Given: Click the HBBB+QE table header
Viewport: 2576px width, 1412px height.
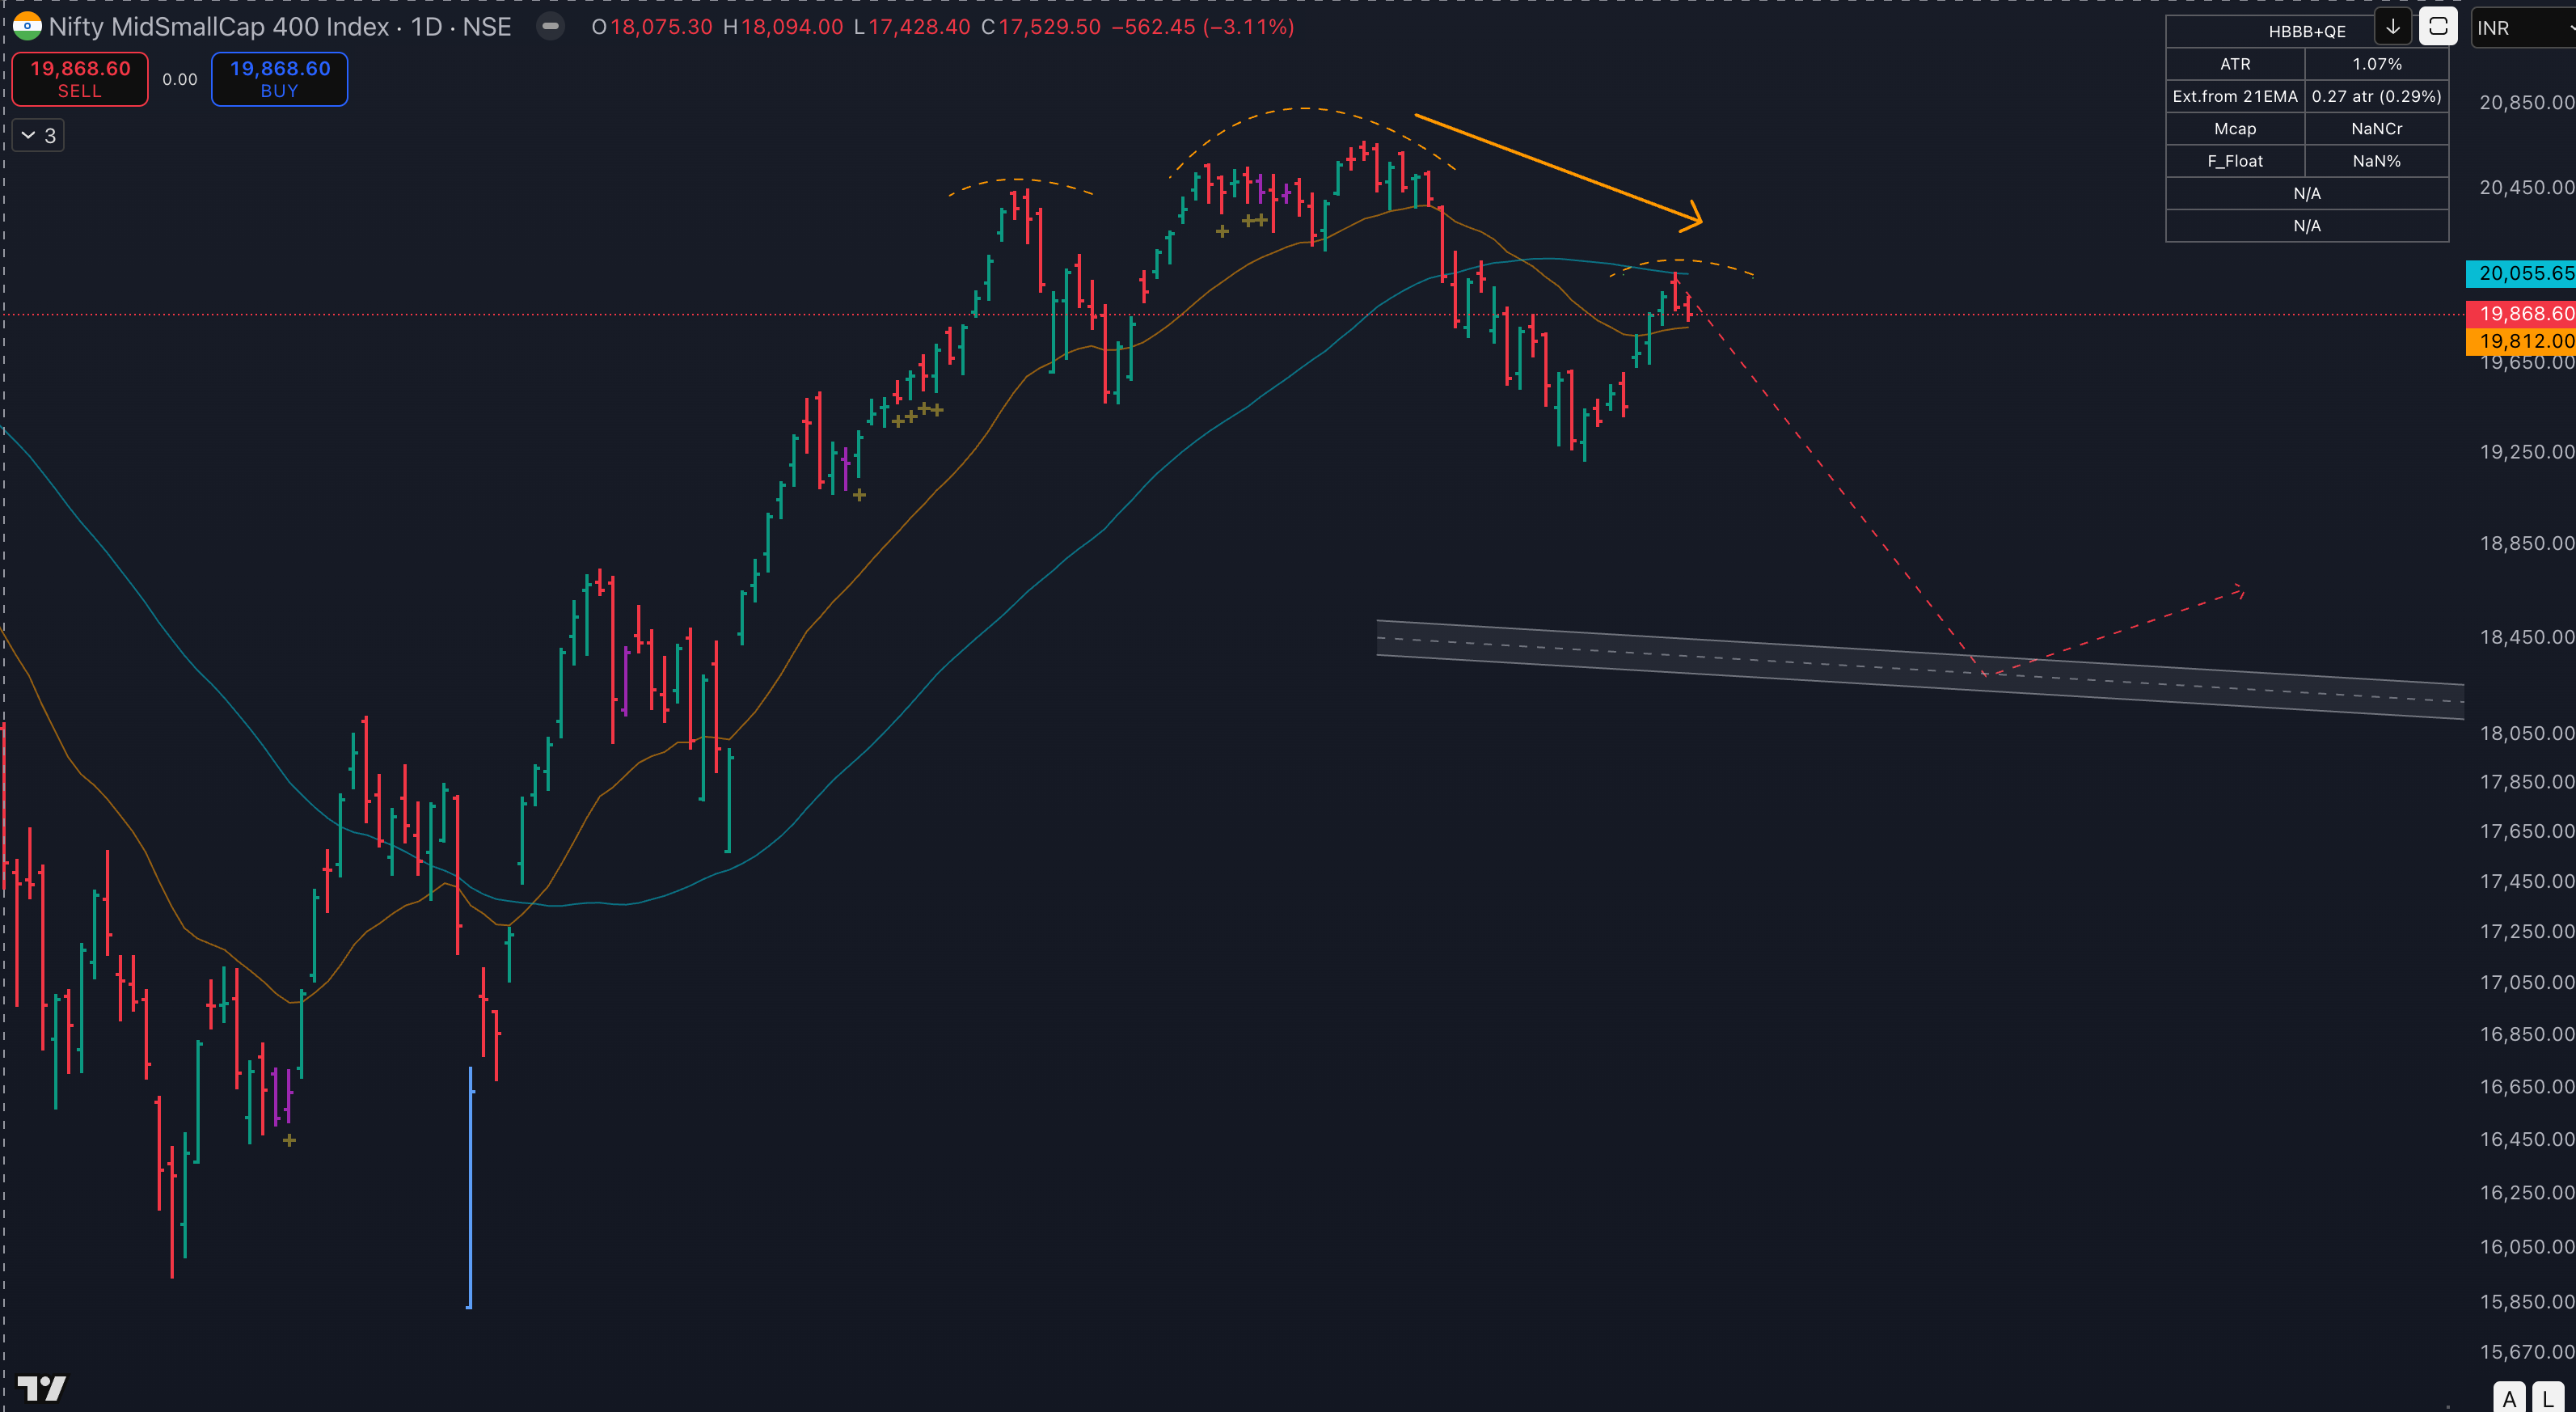Looking at the screenshot, I should click(2306, 31).
